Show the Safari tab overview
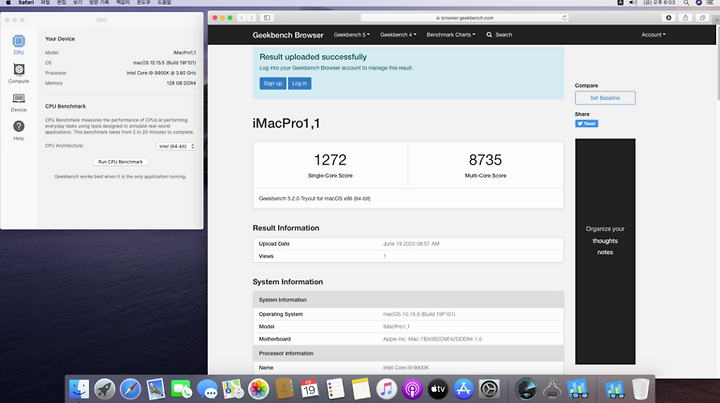 (x=702, y=17)
